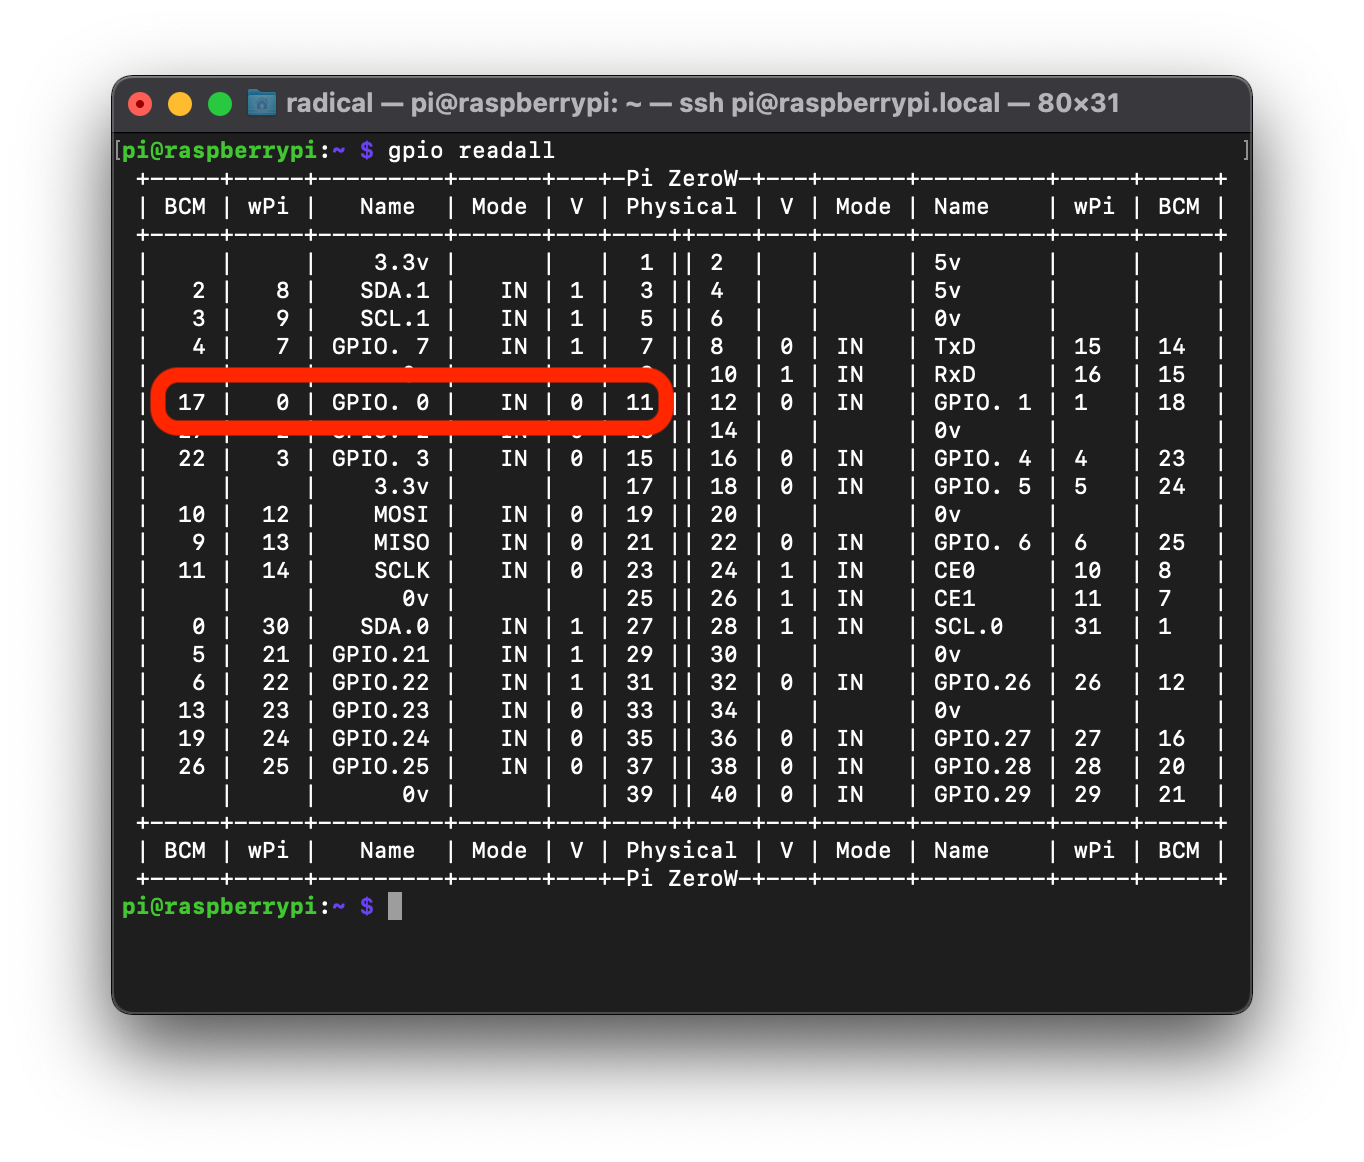Click the Pi ZeroW header label
Screen dimensions: 1364x1162
coord(682,178)
